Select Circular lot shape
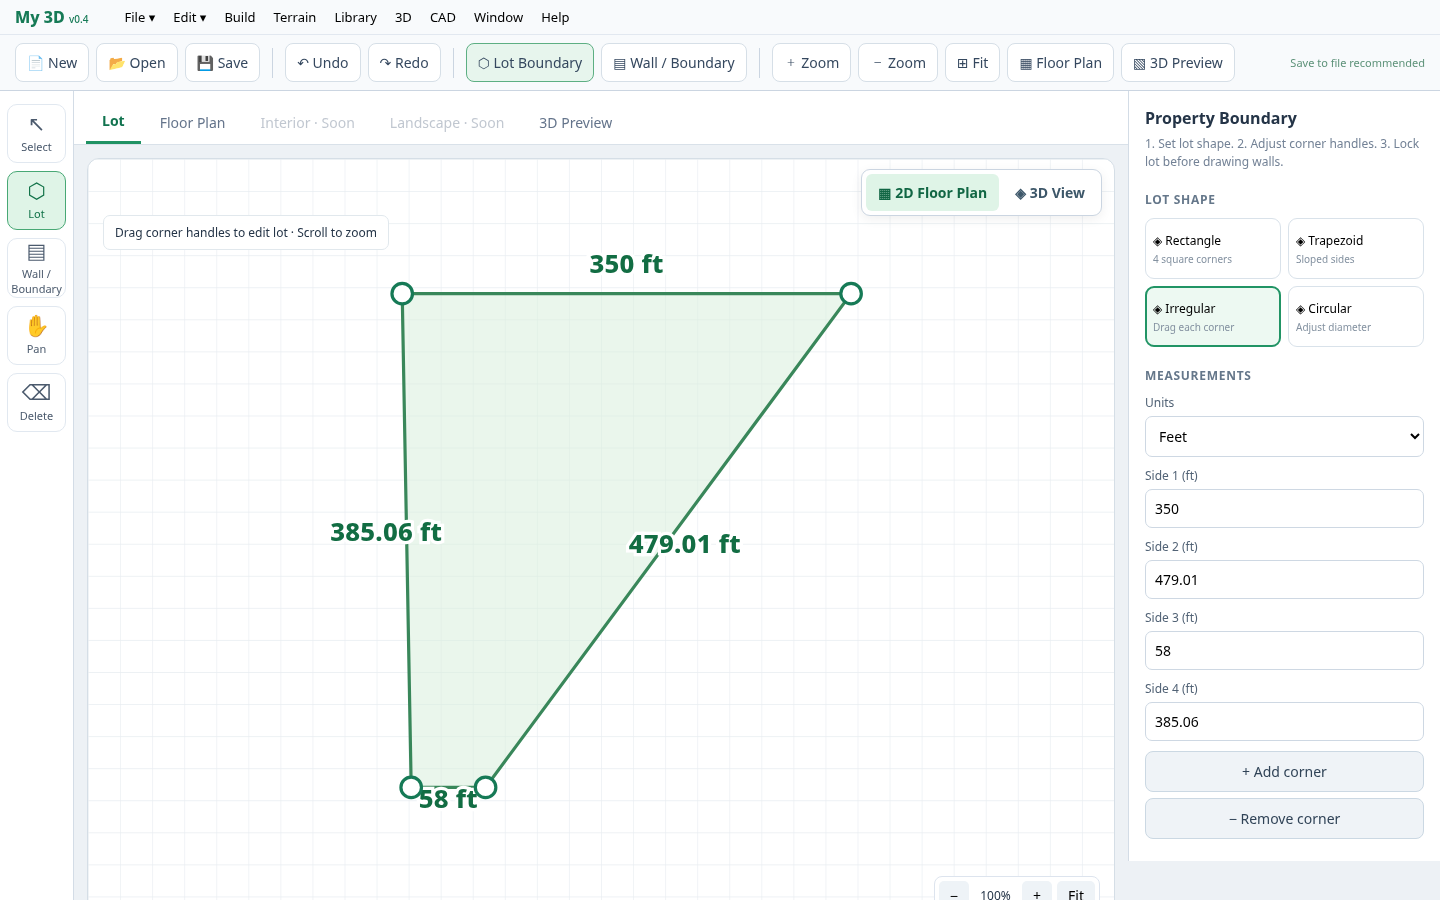The height and width of the screenshot is (900, 1440). [x=1355, y=316]
